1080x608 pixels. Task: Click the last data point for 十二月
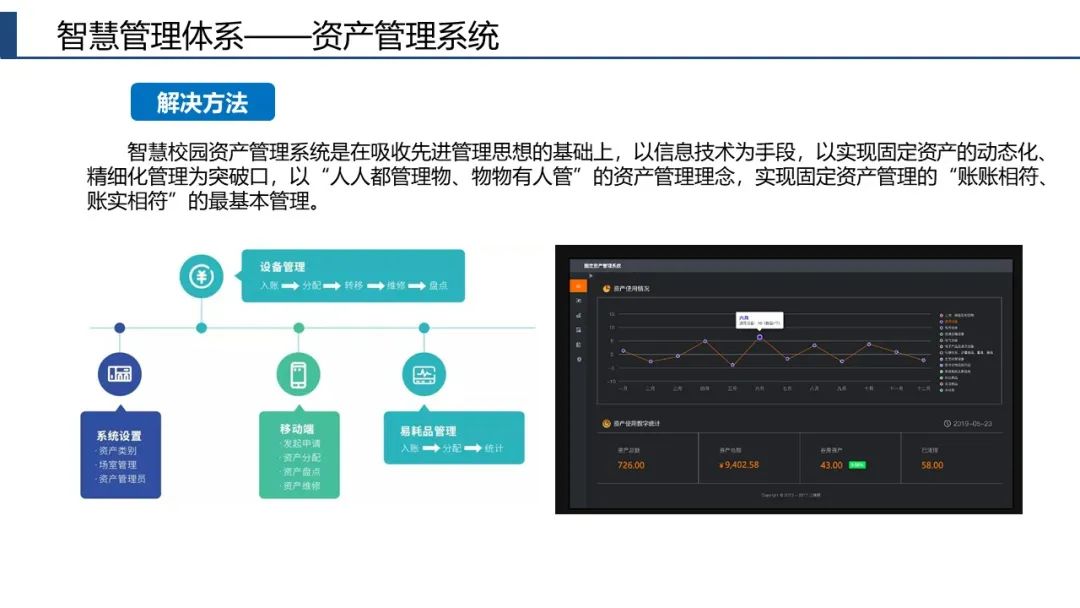tap(924, 360)
